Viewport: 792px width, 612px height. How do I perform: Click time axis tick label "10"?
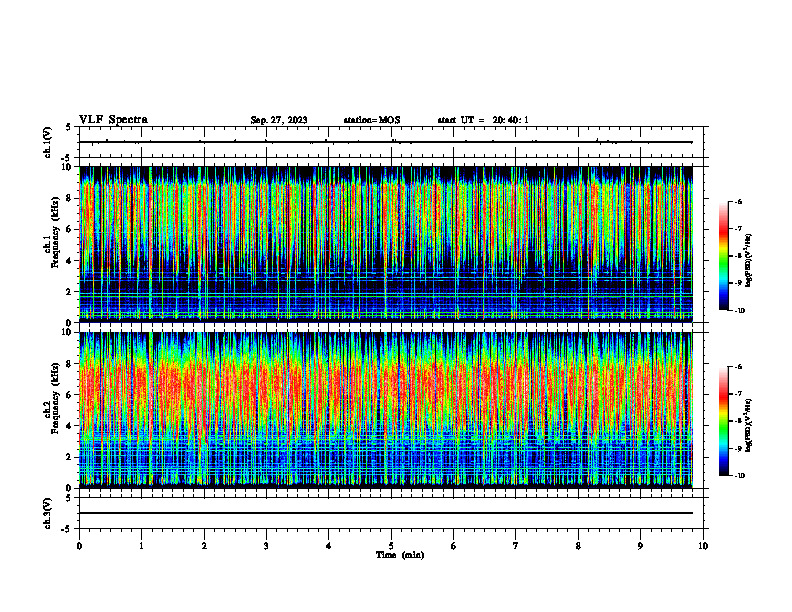pyautogui.click(x=703, y=546)
